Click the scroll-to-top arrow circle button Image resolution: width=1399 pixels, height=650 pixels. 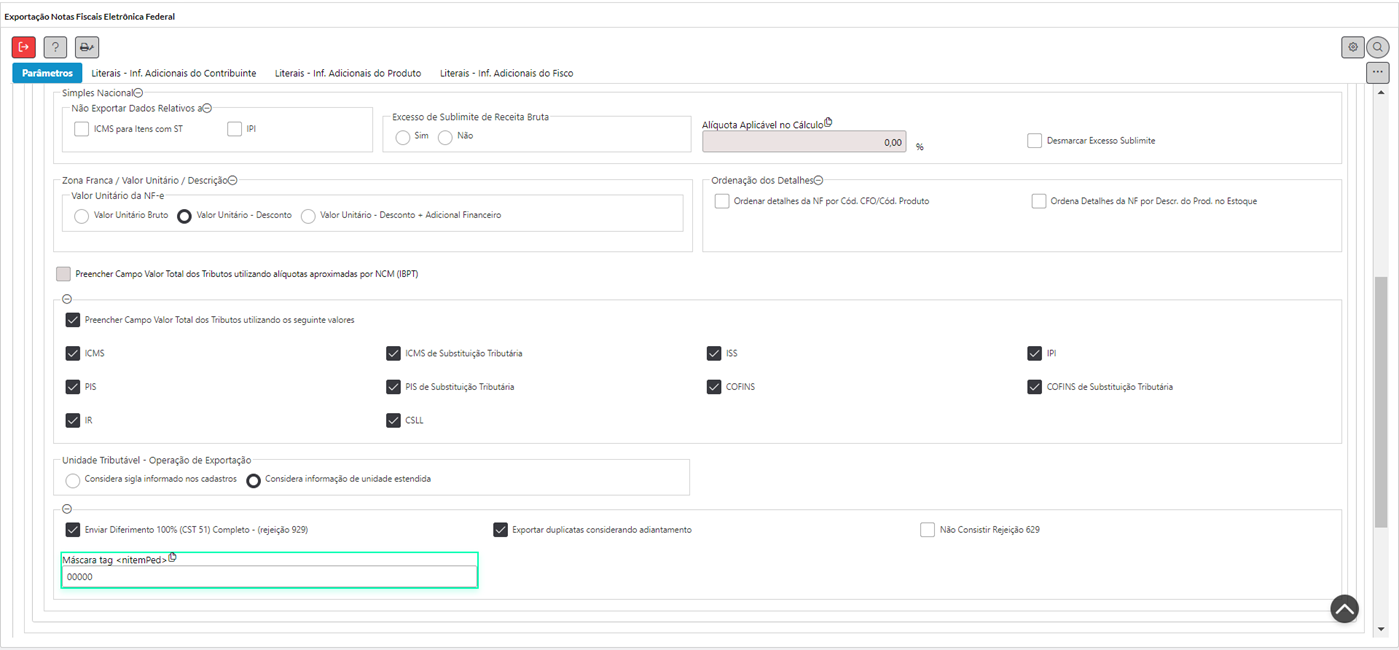(x=1344, y=608)
